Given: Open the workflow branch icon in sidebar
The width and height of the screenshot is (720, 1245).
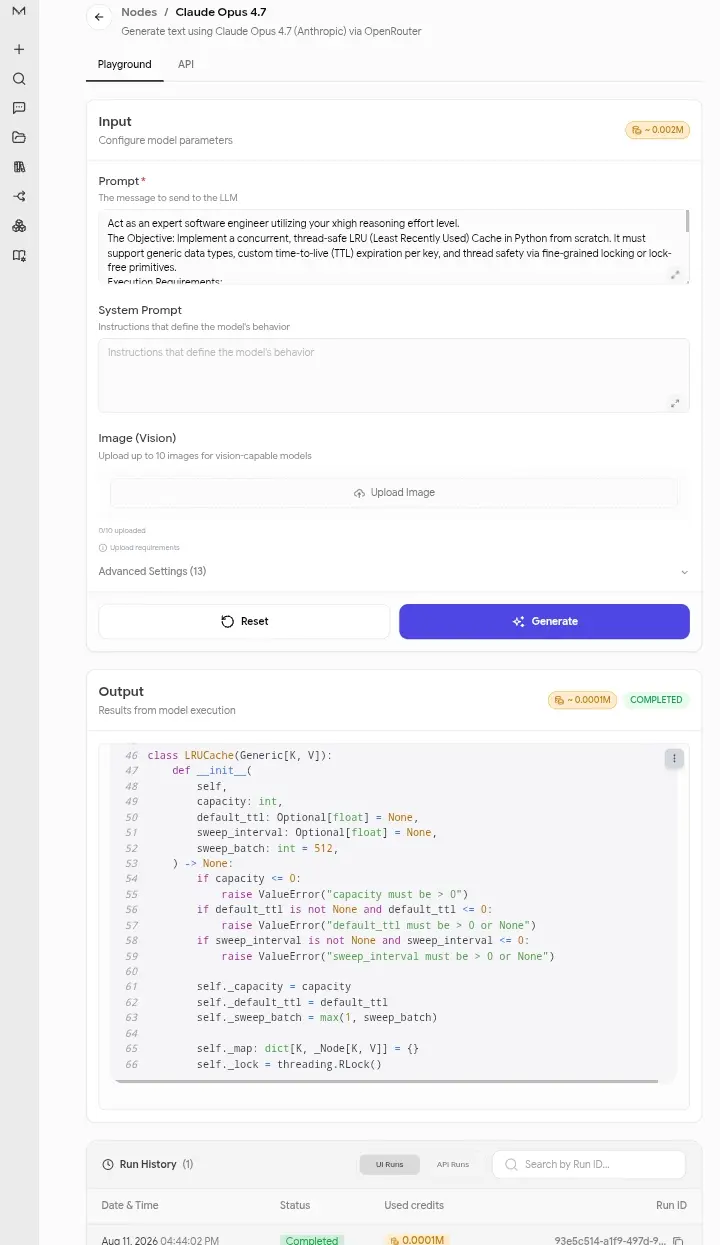Looking at the screenshot, I should point(19,196).
